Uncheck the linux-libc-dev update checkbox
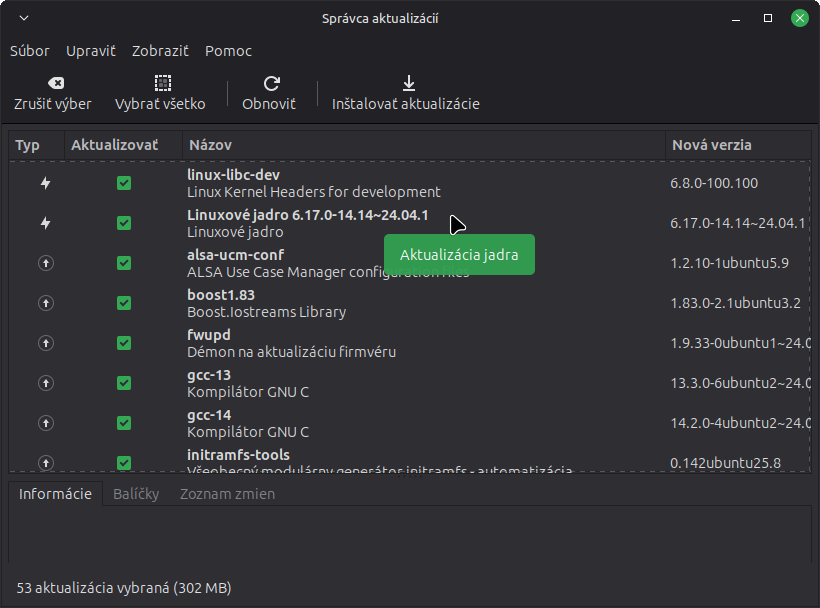 click(x=124, y=183)
